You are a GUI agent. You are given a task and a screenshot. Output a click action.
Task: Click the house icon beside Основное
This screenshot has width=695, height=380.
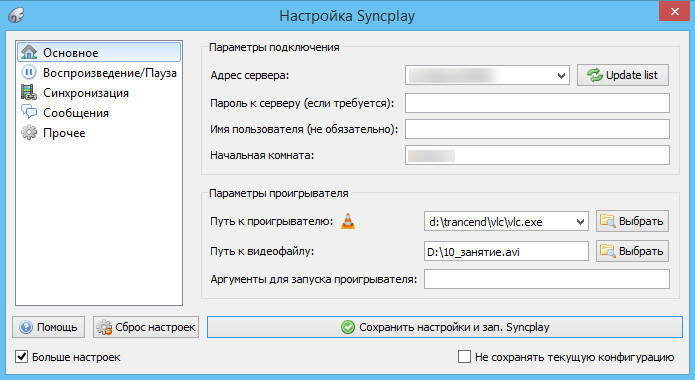click(29, 52)
